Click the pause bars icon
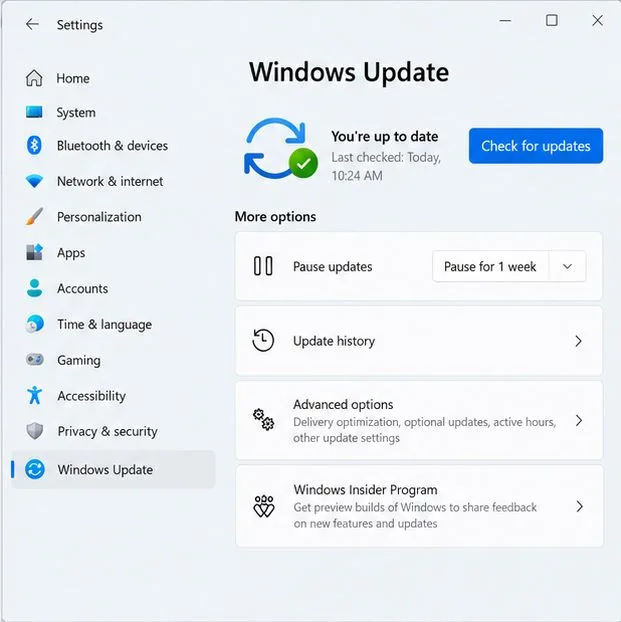The width and height of the screenshot is (621, 622). (263, 266)
